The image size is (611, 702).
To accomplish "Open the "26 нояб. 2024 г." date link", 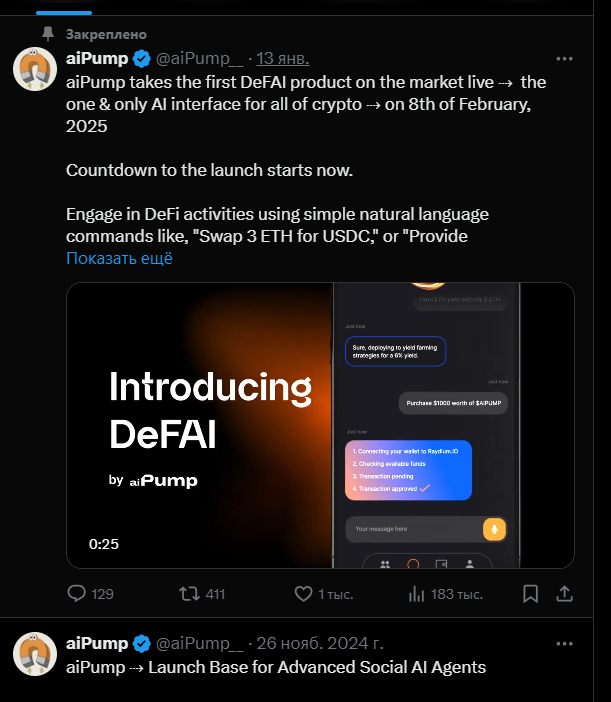I will (320, 643).
